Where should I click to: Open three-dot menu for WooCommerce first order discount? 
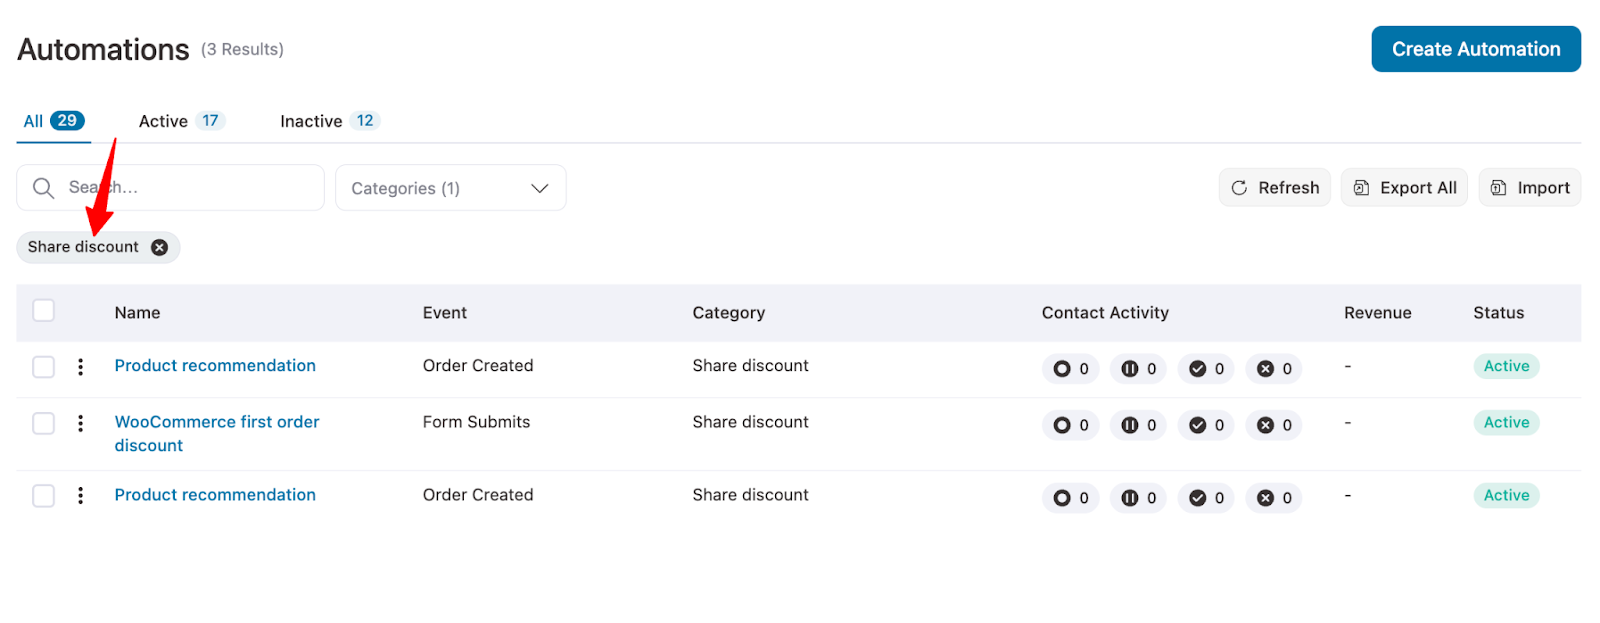click(81, 424)
